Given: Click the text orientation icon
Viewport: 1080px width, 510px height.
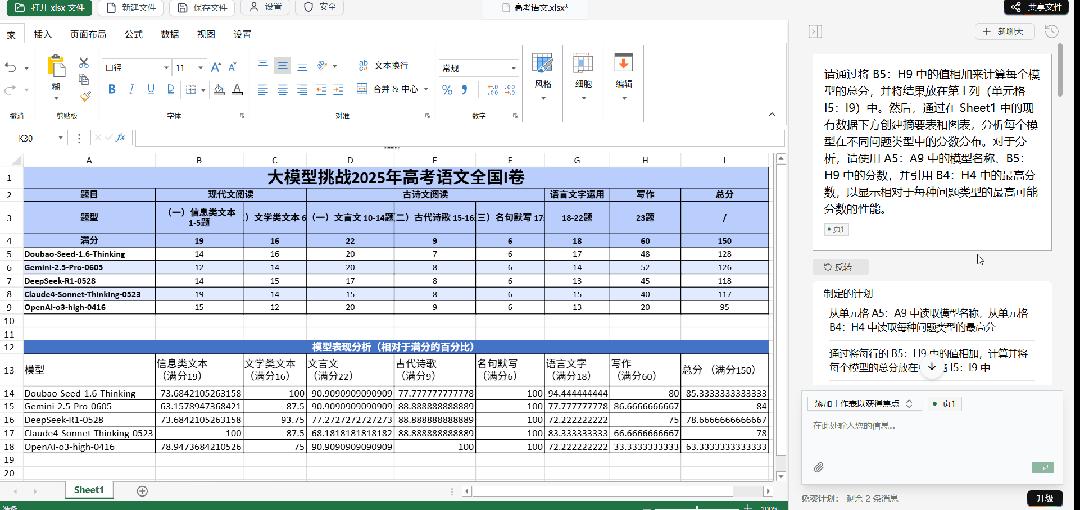Looking at the screenshot, I should click(322, 66).
